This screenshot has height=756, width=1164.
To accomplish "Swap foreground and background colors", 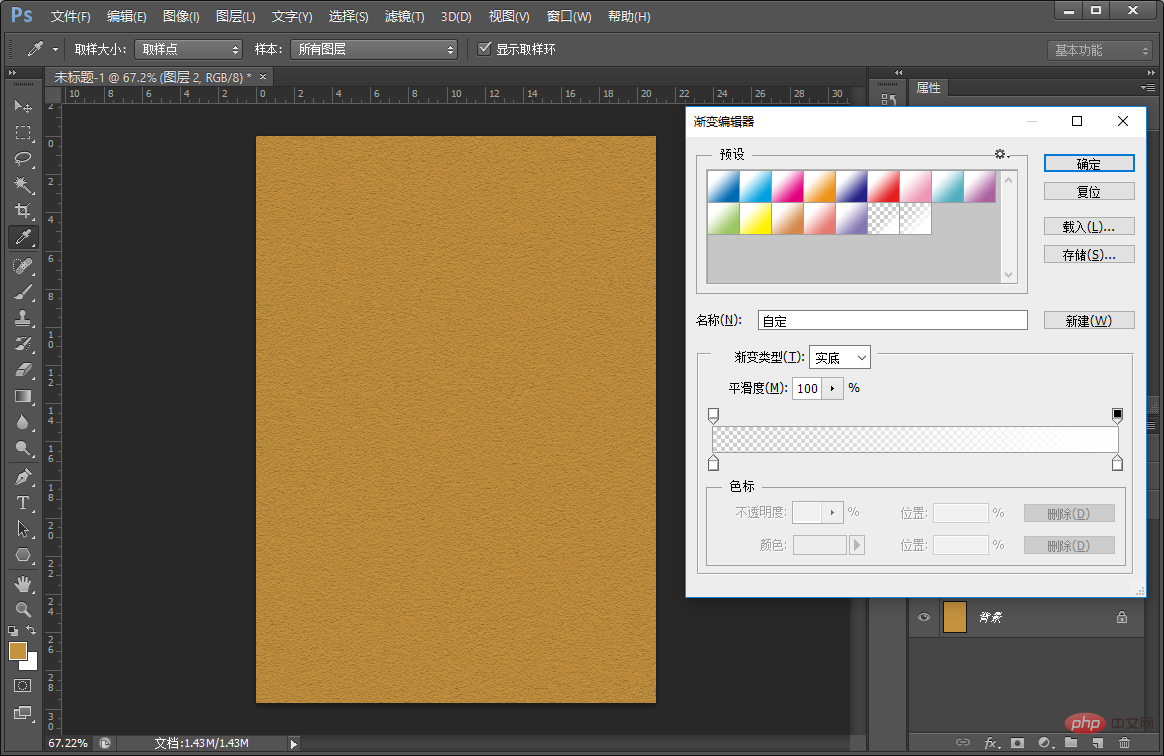I will 31,630.
